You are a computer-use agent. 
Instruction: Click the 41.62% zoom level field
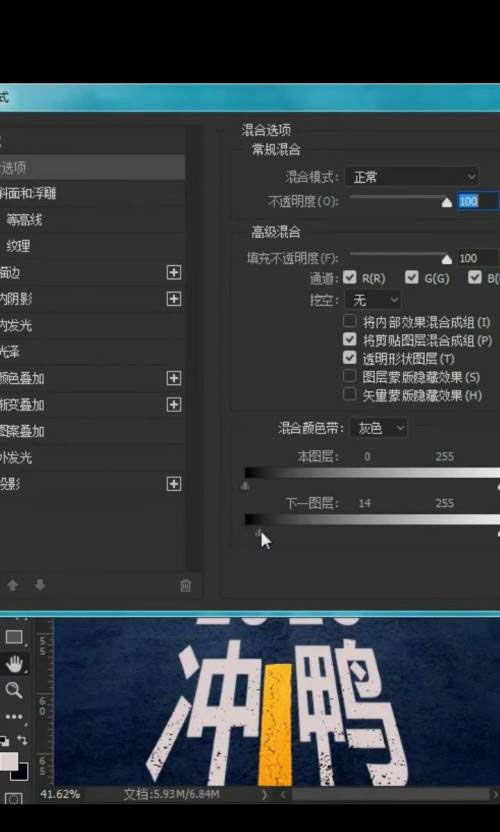tap(60, 794)
